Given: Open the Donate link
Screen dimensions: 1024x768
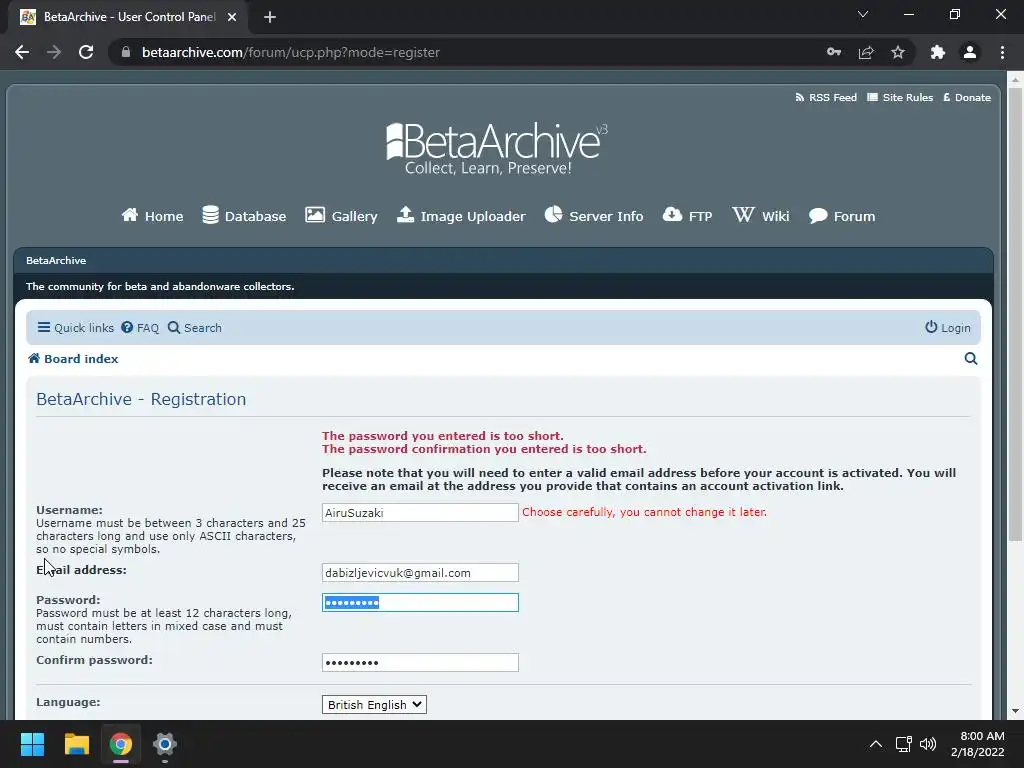Looking at the screenshot, I should pyautogui.click(x=967, y=97).
